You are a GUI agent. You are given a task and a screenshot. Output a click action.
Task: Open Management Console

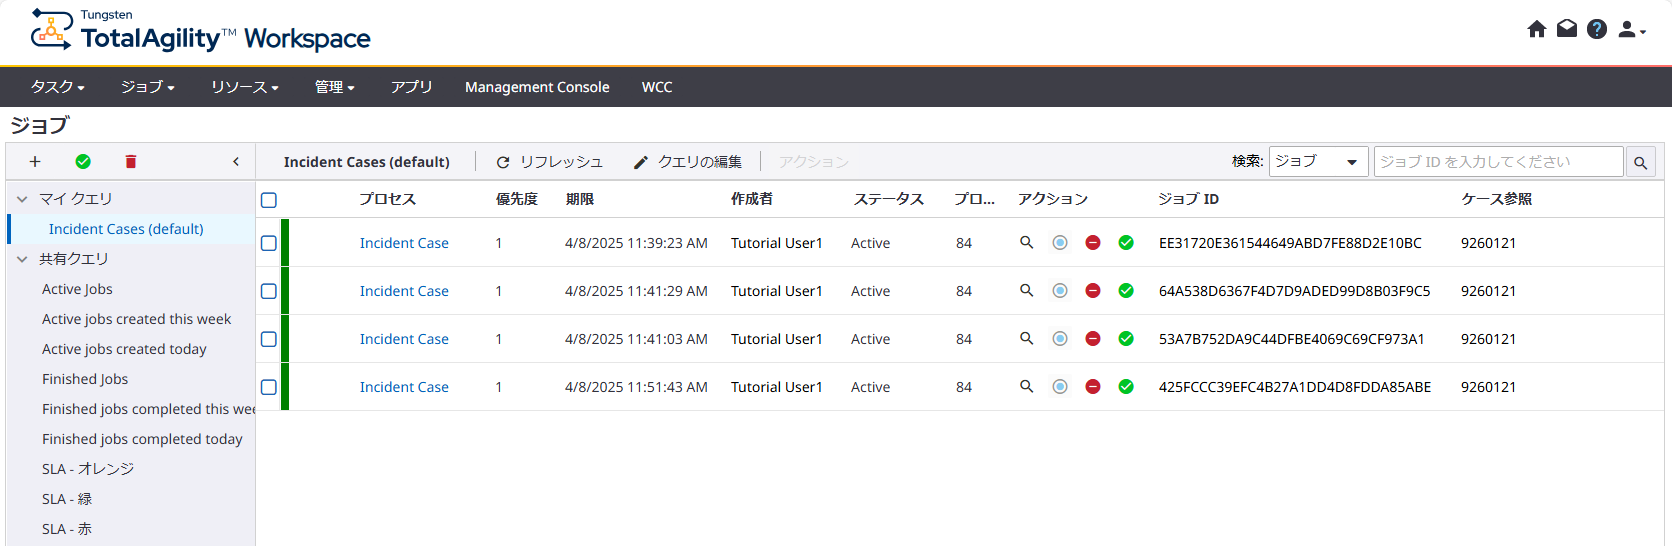[x=537, y=87]
